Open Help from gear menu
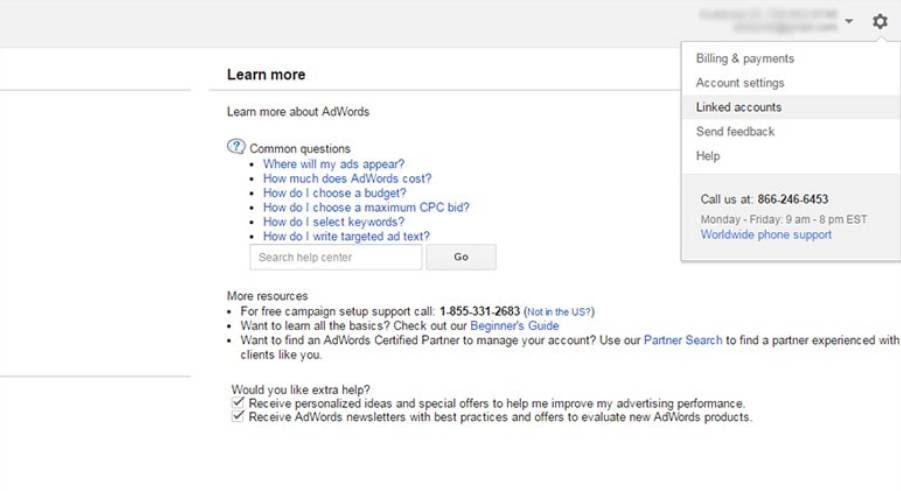Image resolution: width=901 pixels, height=491 pixels. (708, 156)
